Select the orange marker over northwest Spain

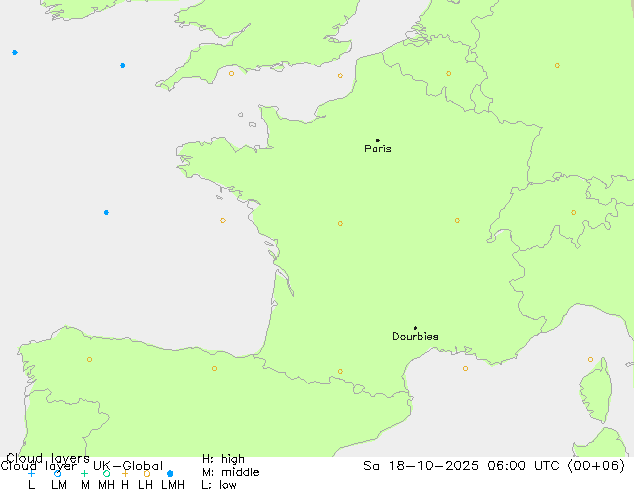click(89, 359)
